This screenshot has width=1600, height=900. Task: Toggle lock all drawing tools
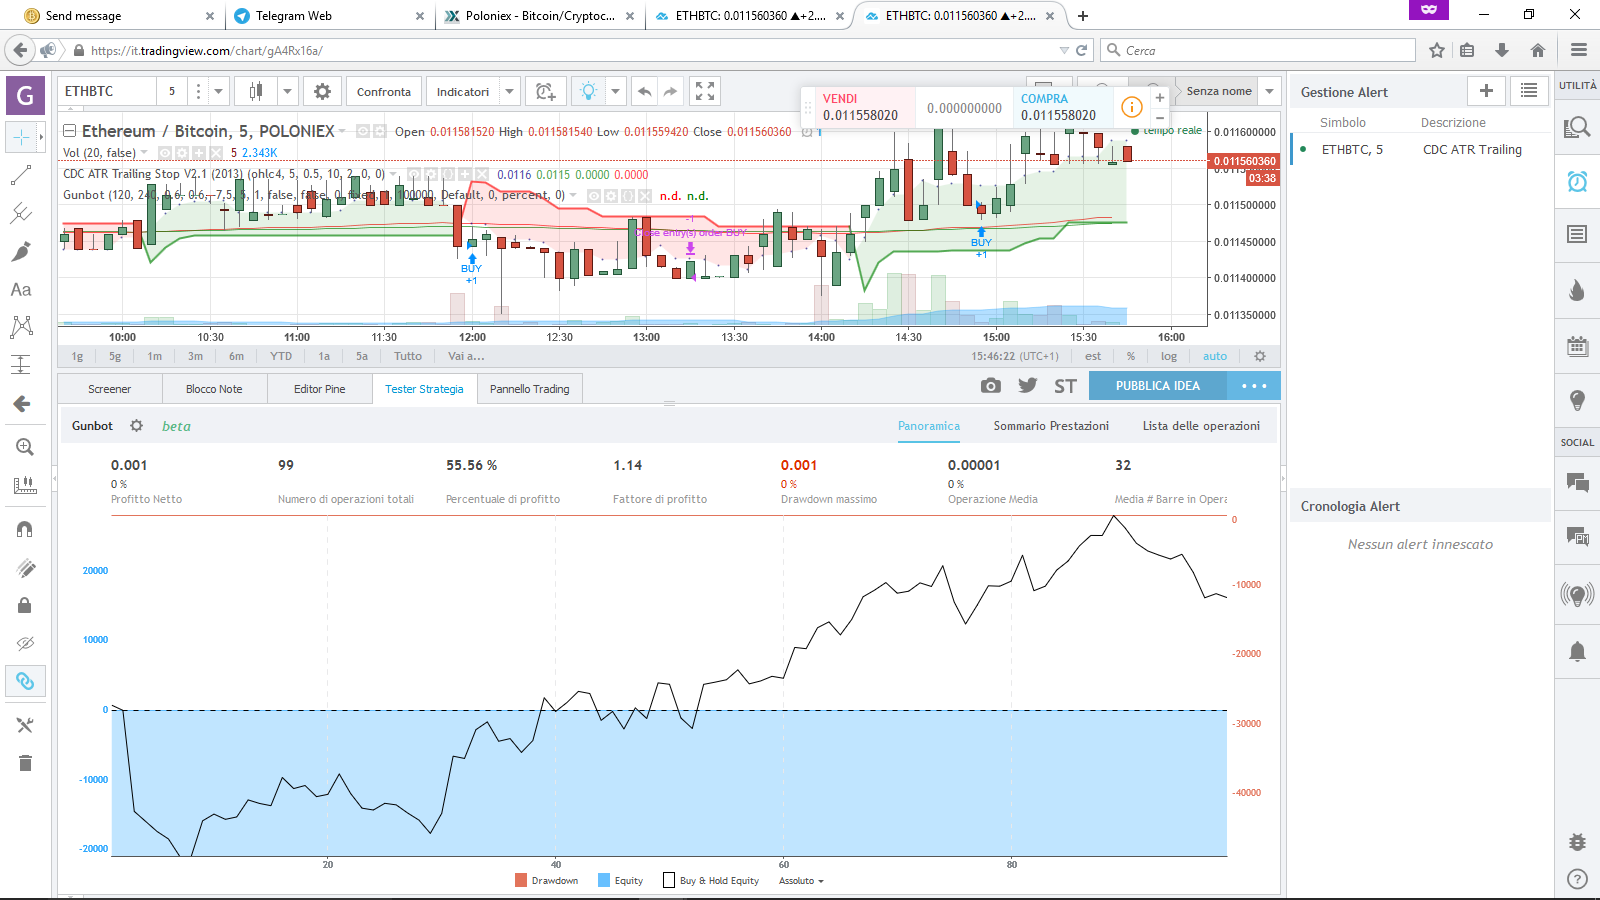point(25,605)
